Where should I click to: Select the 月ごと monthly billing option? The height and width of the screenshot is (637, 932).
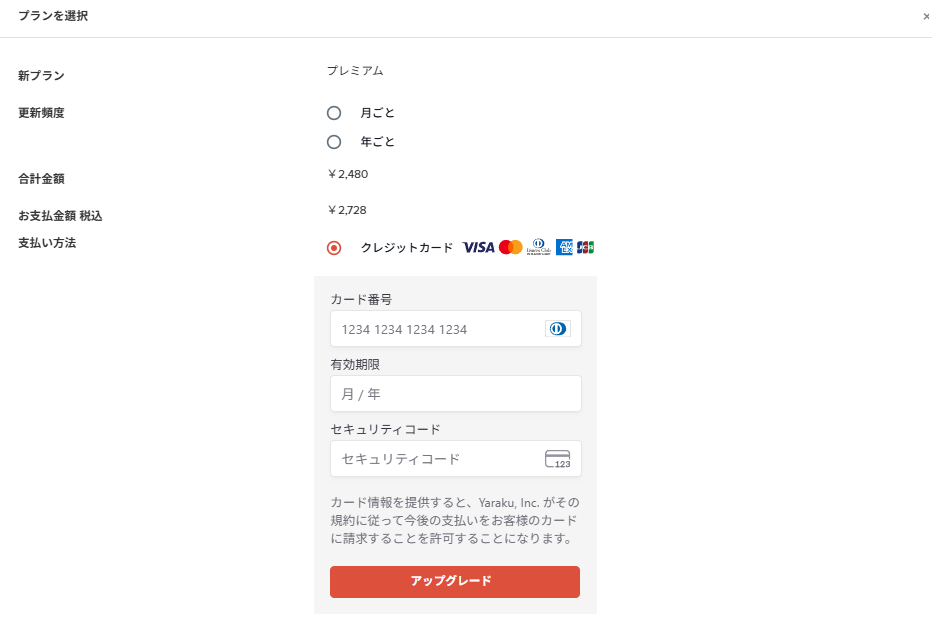(x=334, y=113)
